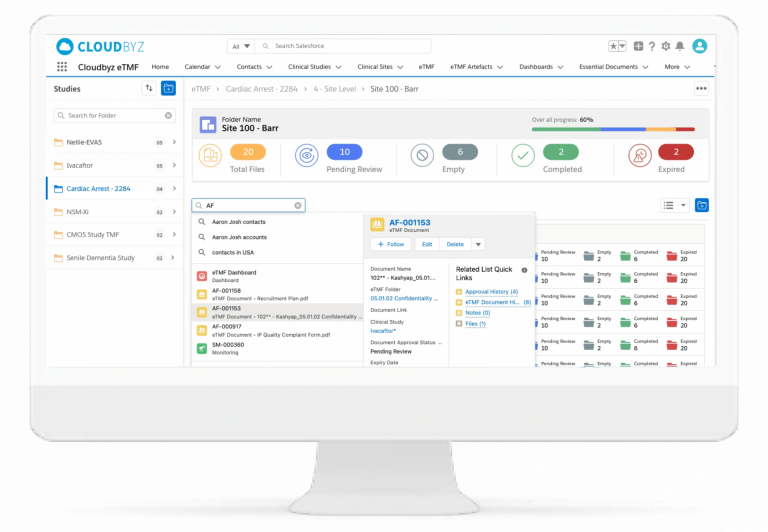
Task: Open the App Launcher grid icon
Action: [62, 67]
